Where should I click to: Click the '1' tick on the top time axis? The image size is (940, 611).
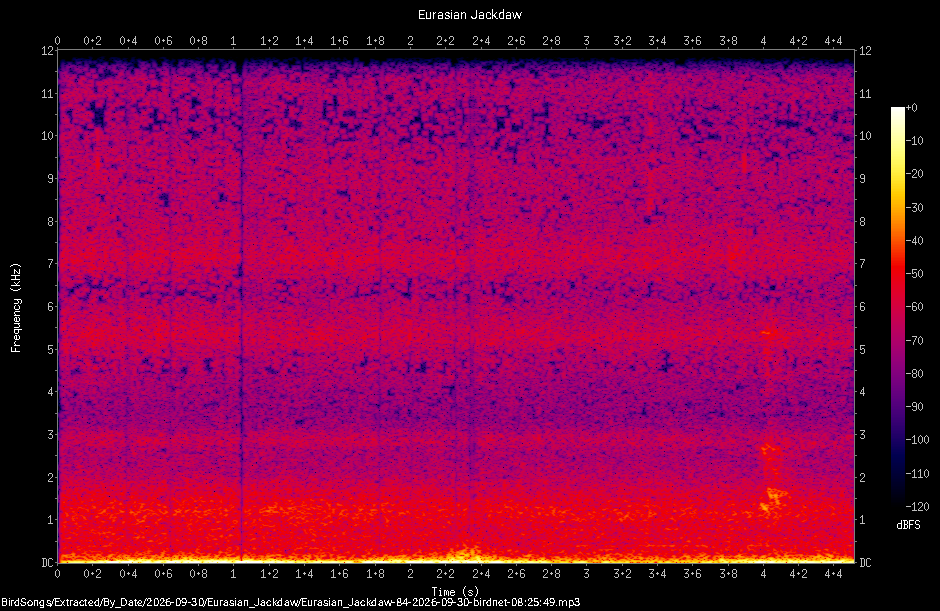(x=234, y=41)
